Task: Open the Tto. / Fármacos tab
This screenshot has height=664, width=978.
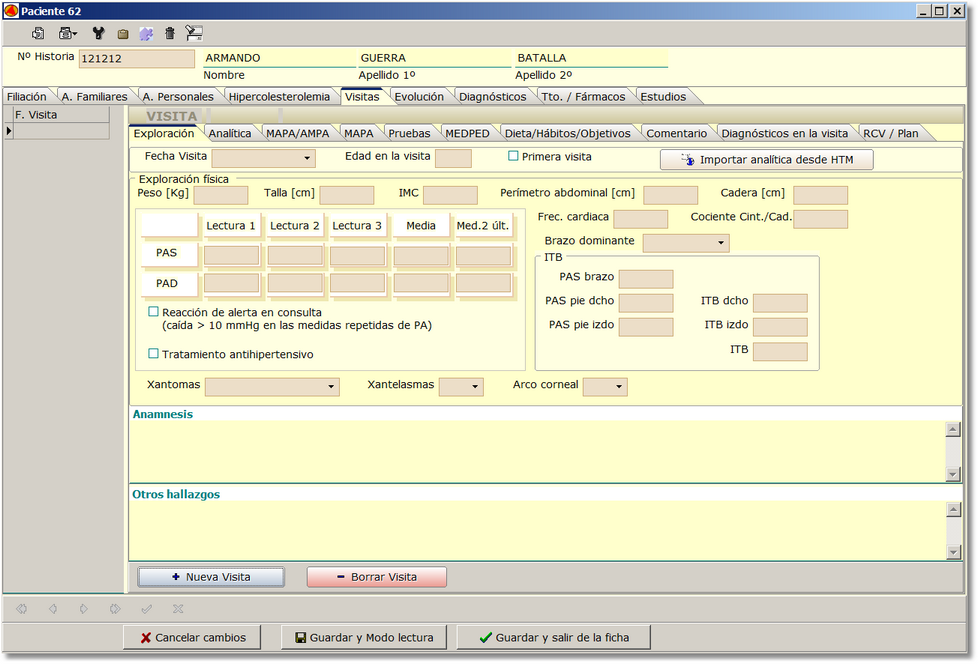Action: coord(583,97)
